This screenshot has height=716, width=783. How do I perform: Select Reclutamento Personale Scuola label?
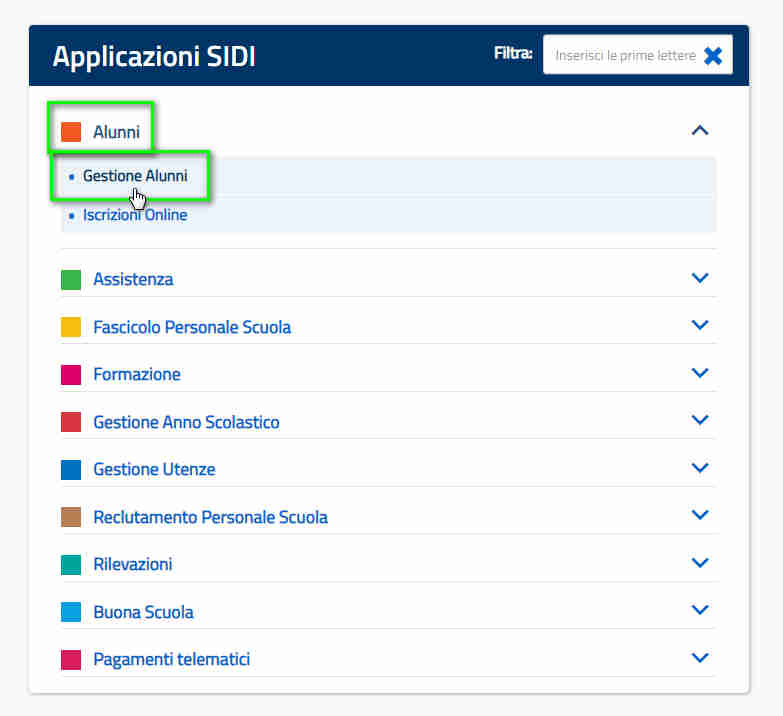pyautogui.click(x=211, y=517)
